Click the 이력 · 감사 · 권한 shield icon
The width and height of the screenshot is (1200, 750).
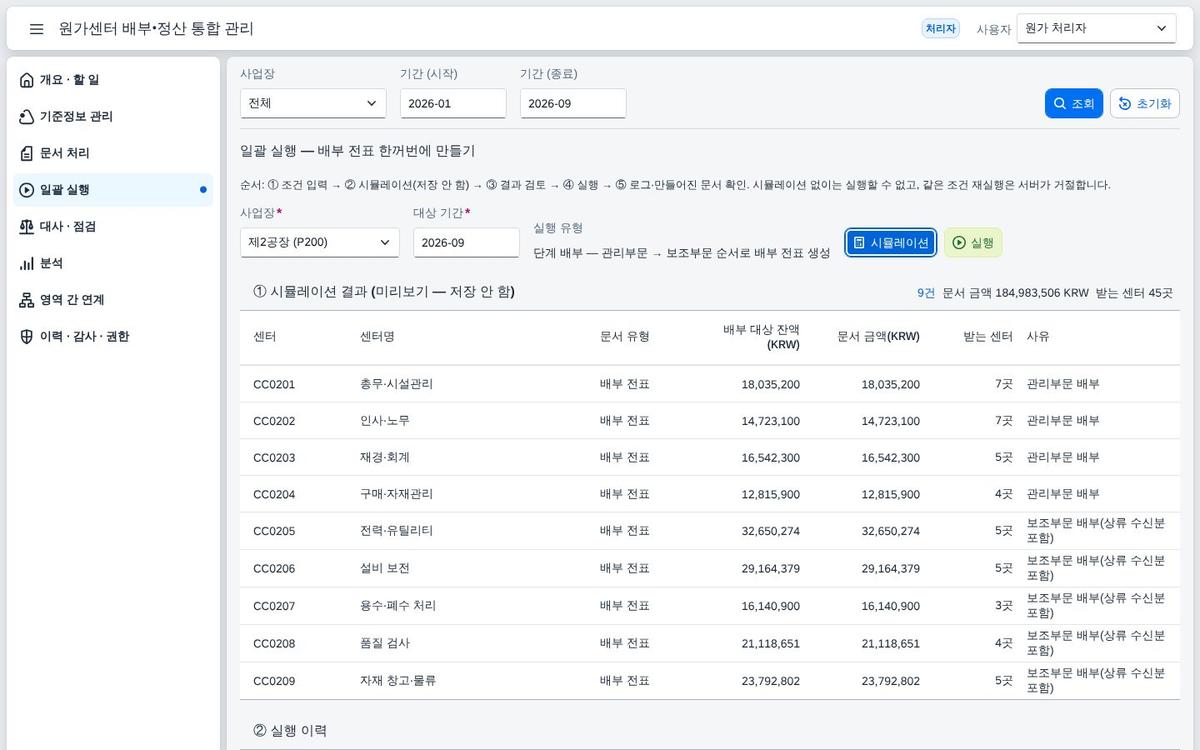pyautogui.click(x=27, y=337)
